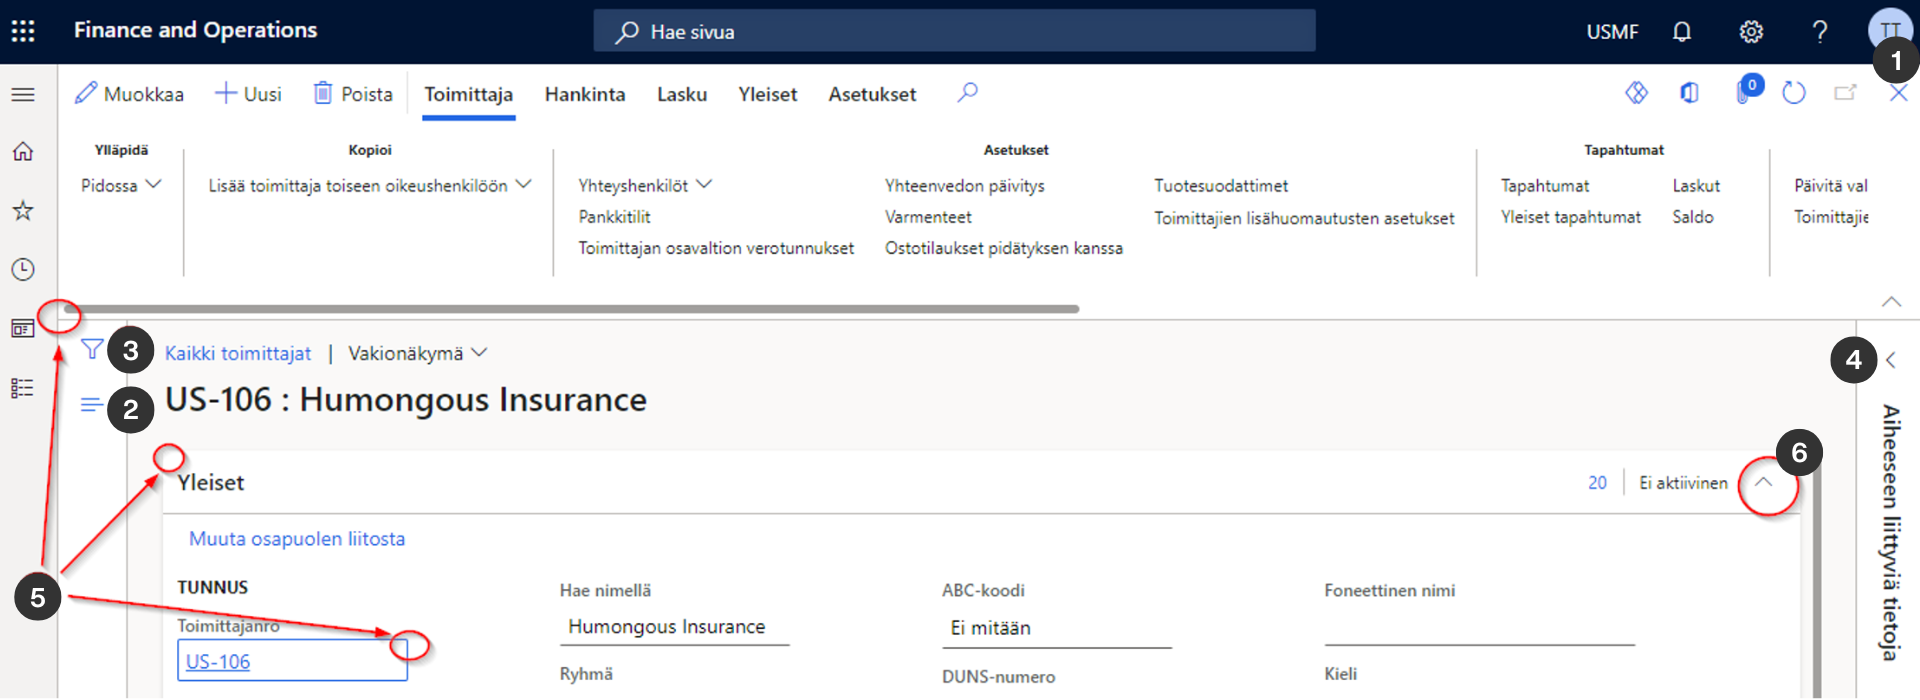Go to Home in sidebar

pyautogui.click(x=23, y=152)
